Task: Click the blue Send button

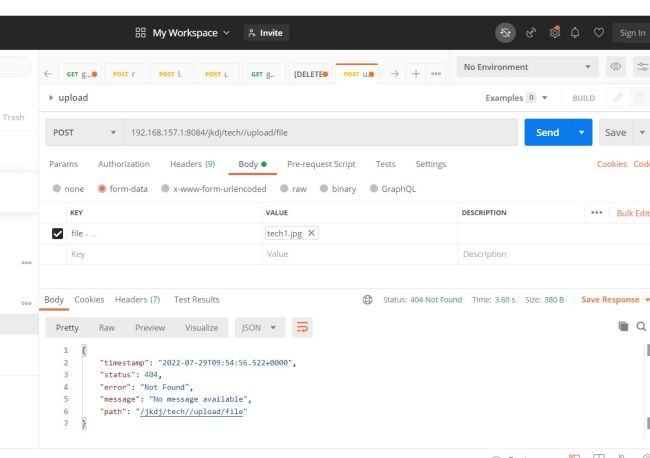Action: coord(548,133)
